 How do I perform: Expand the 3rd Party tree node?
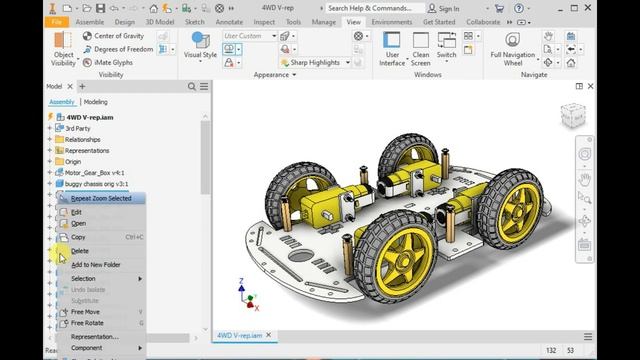(x=50, y=128)
